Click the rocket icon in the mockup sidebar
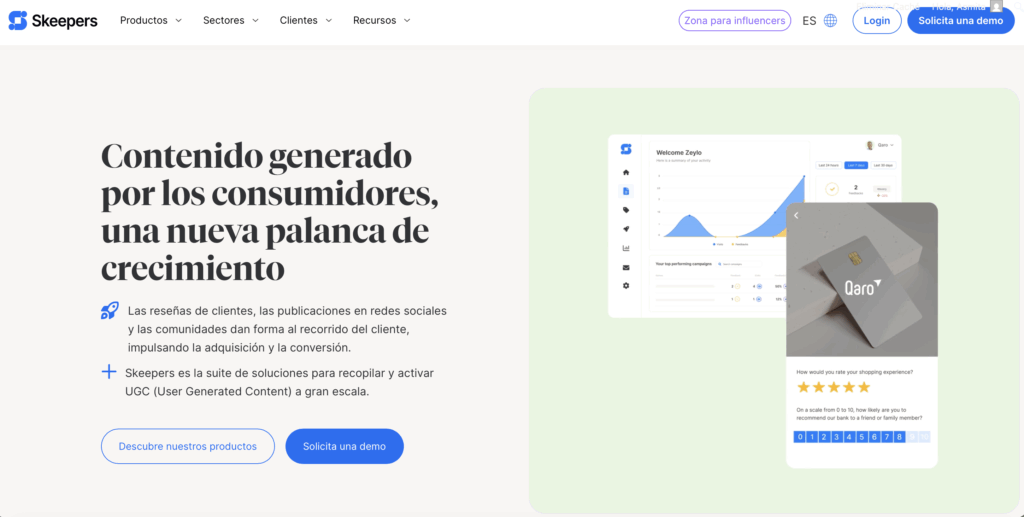Image resolution: width=1024 pixels, height=517 pixels. pyautogui.click(x=626, y=229)
